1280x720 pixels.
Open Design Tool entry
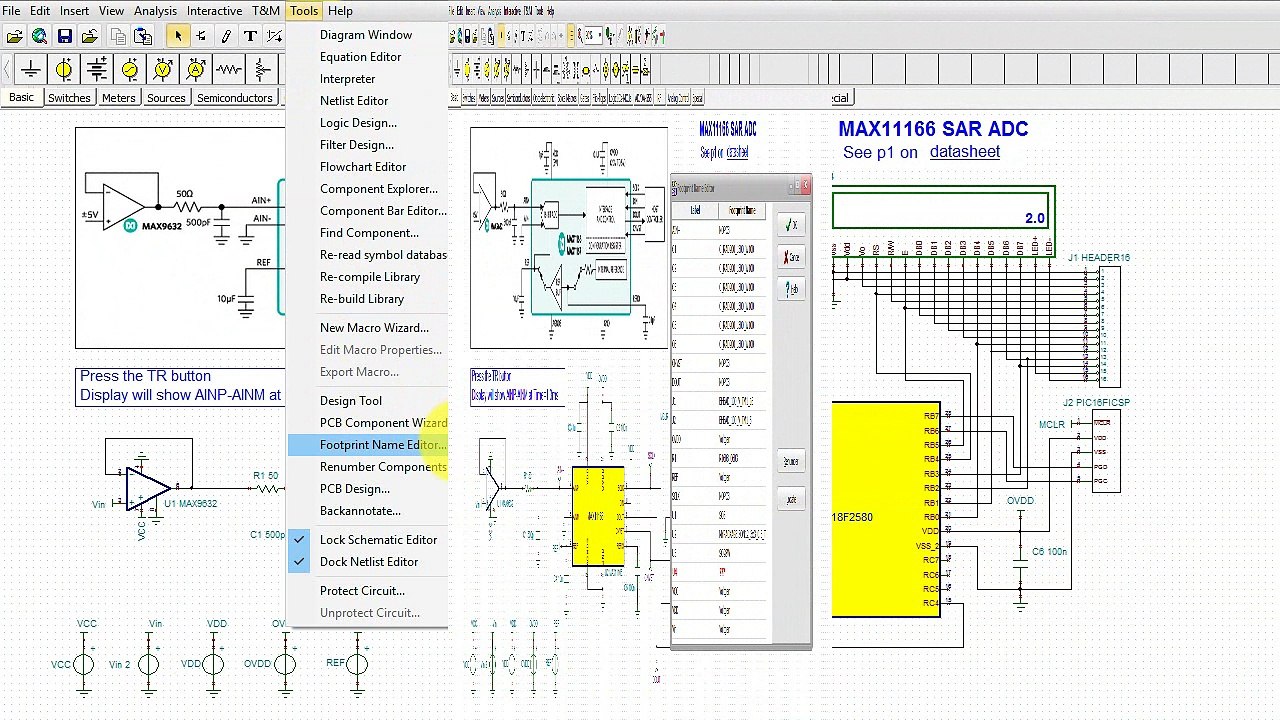[366, 401]
